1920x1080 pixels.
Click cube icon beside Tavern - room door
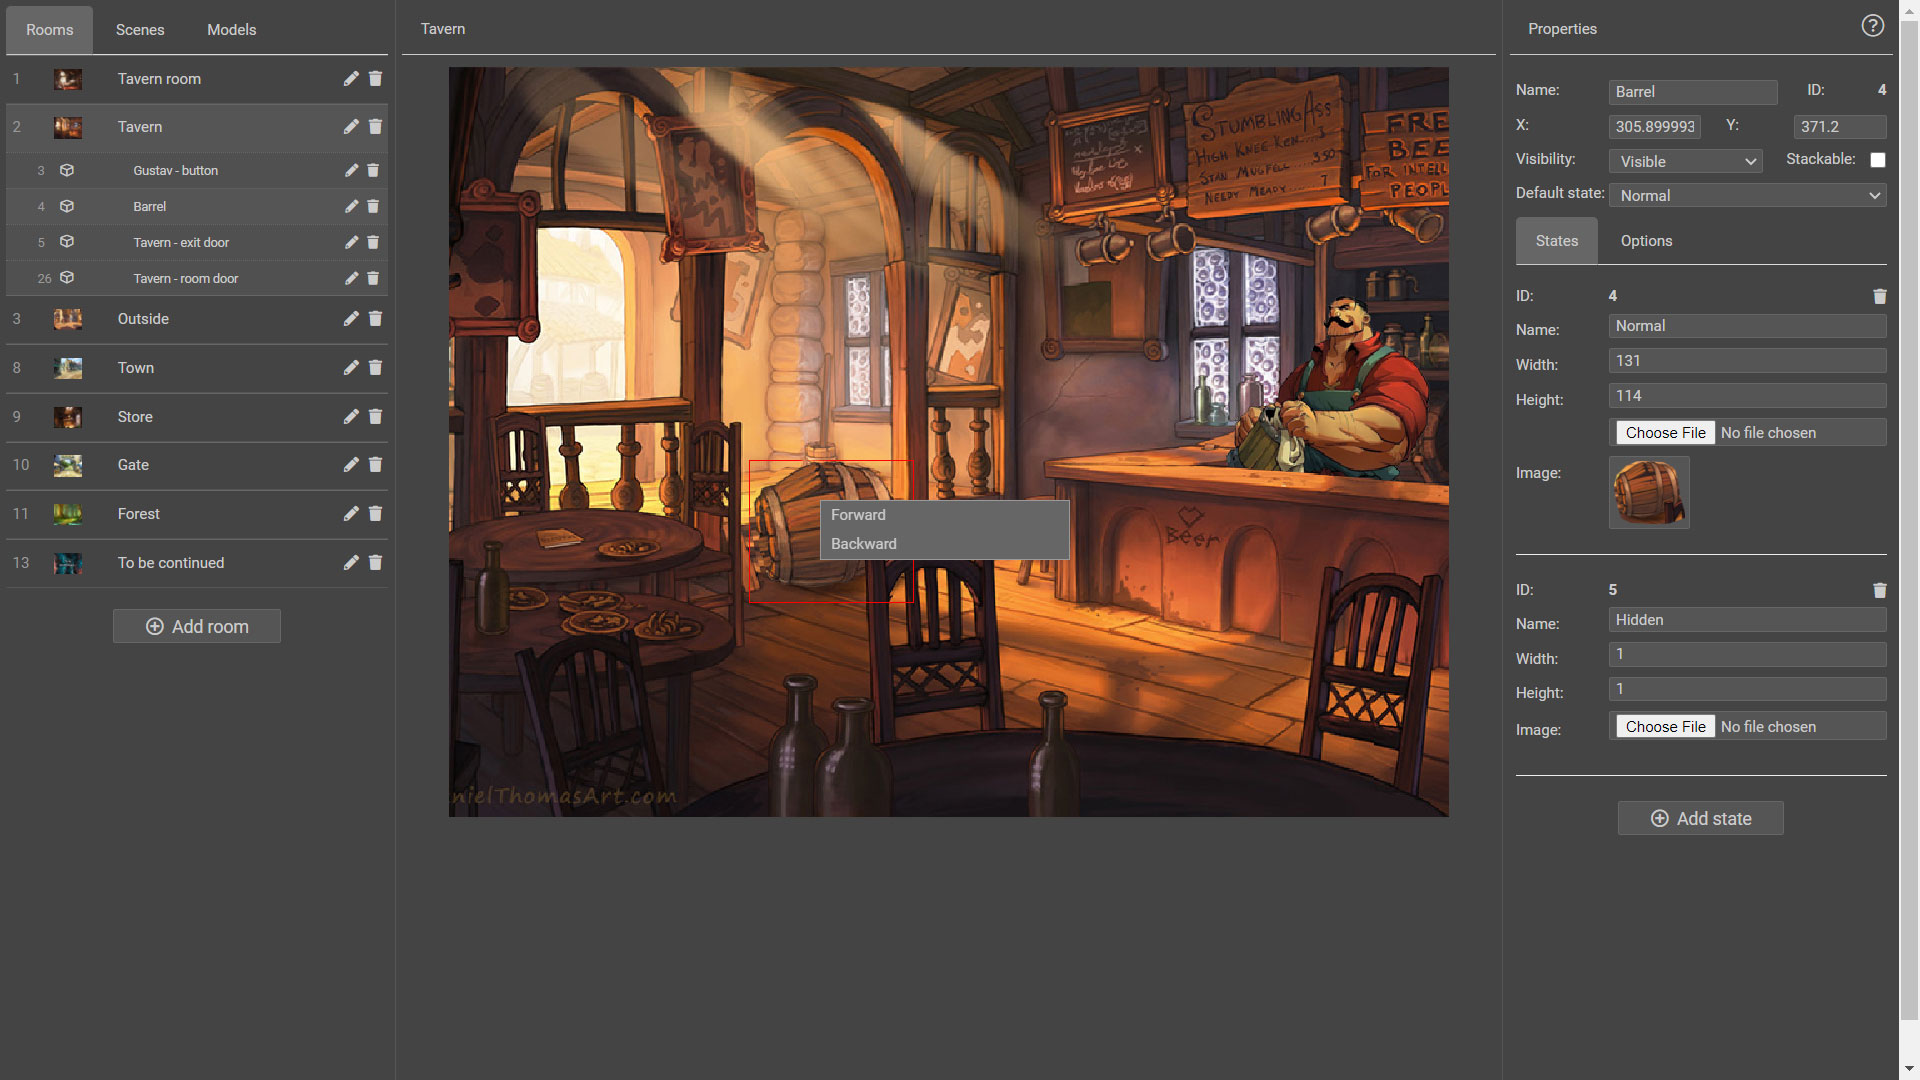point(67,278)
